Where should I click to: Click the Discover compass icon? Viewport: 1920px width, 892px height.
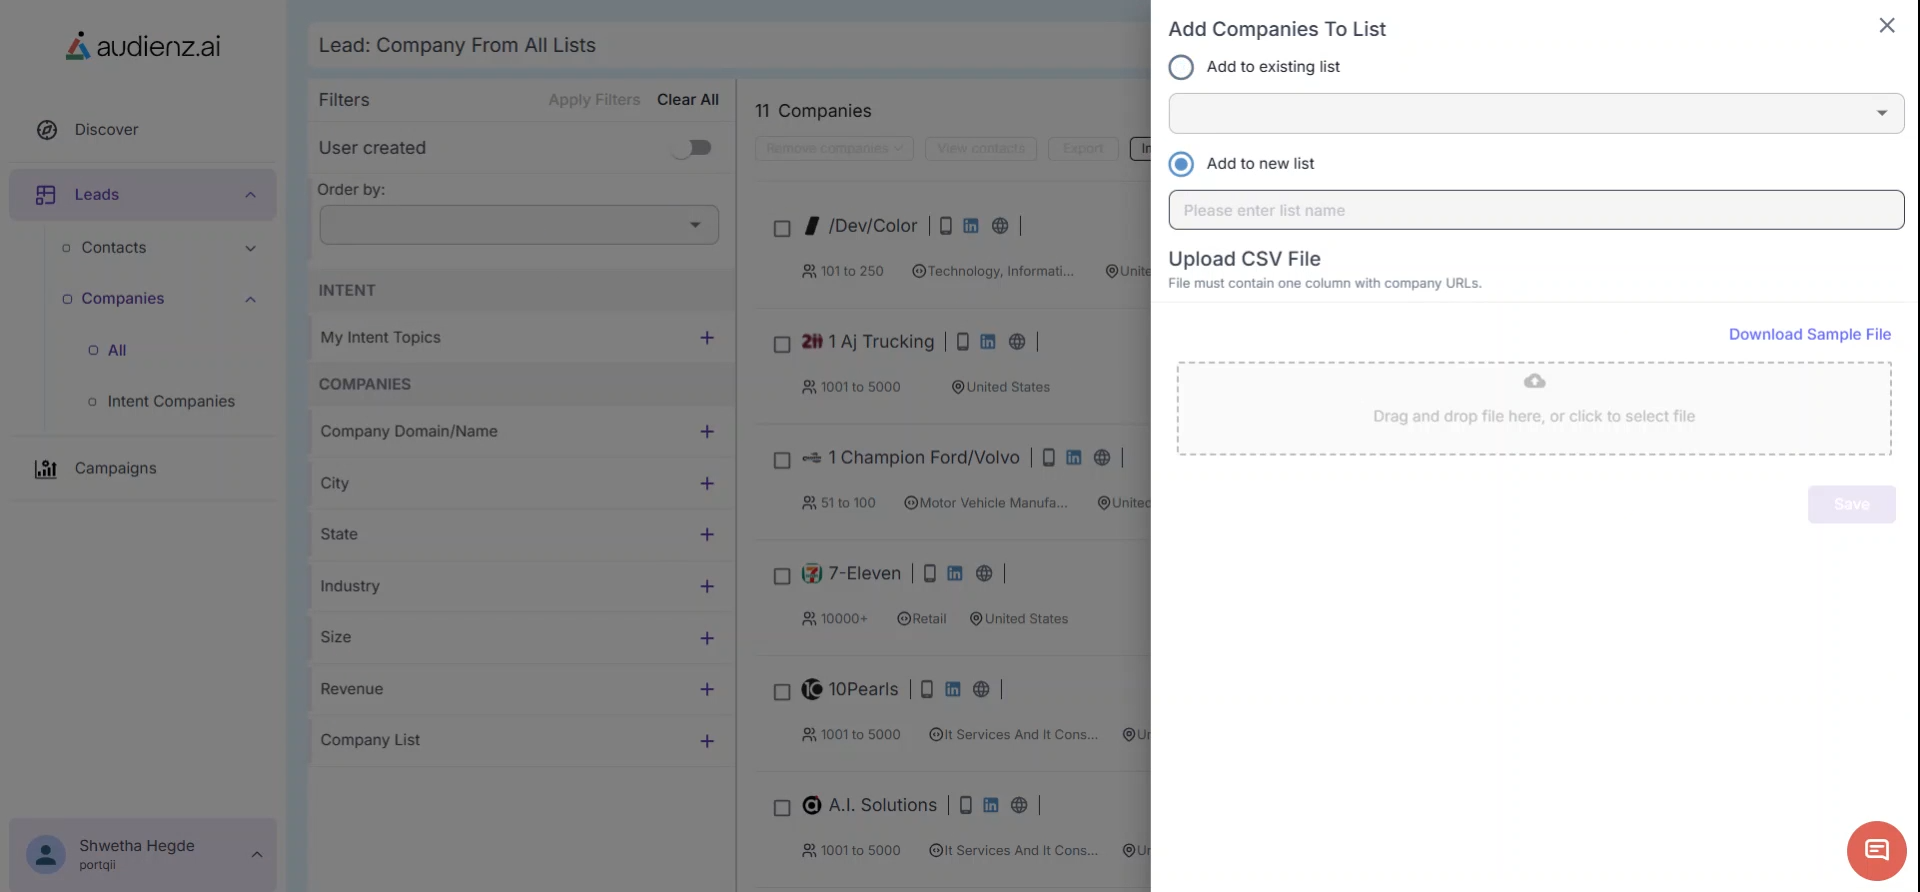(x=47, y=130)
